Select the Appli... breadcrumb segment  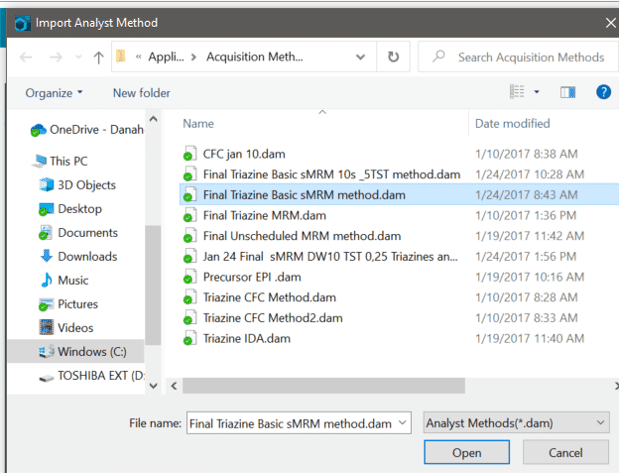click(166, 57)
